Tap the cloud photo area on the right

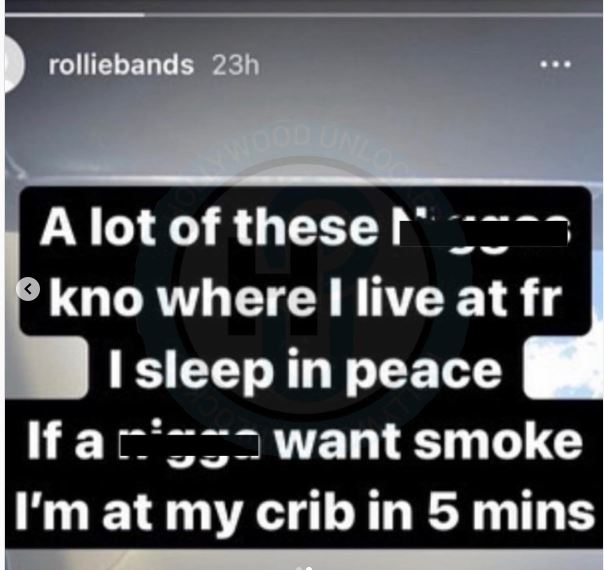click(x=563, y=367)
